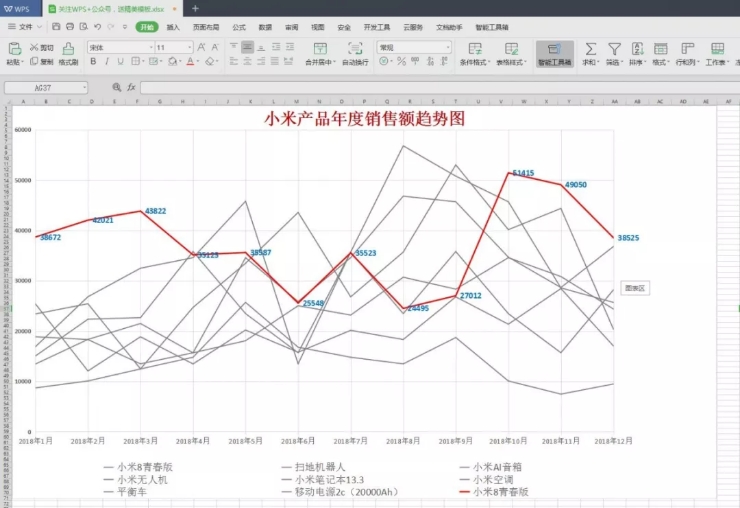Click the chart title 小米产品年度销售额趋势图
Viewport: 740px width, 508px height.
[364, 119]
